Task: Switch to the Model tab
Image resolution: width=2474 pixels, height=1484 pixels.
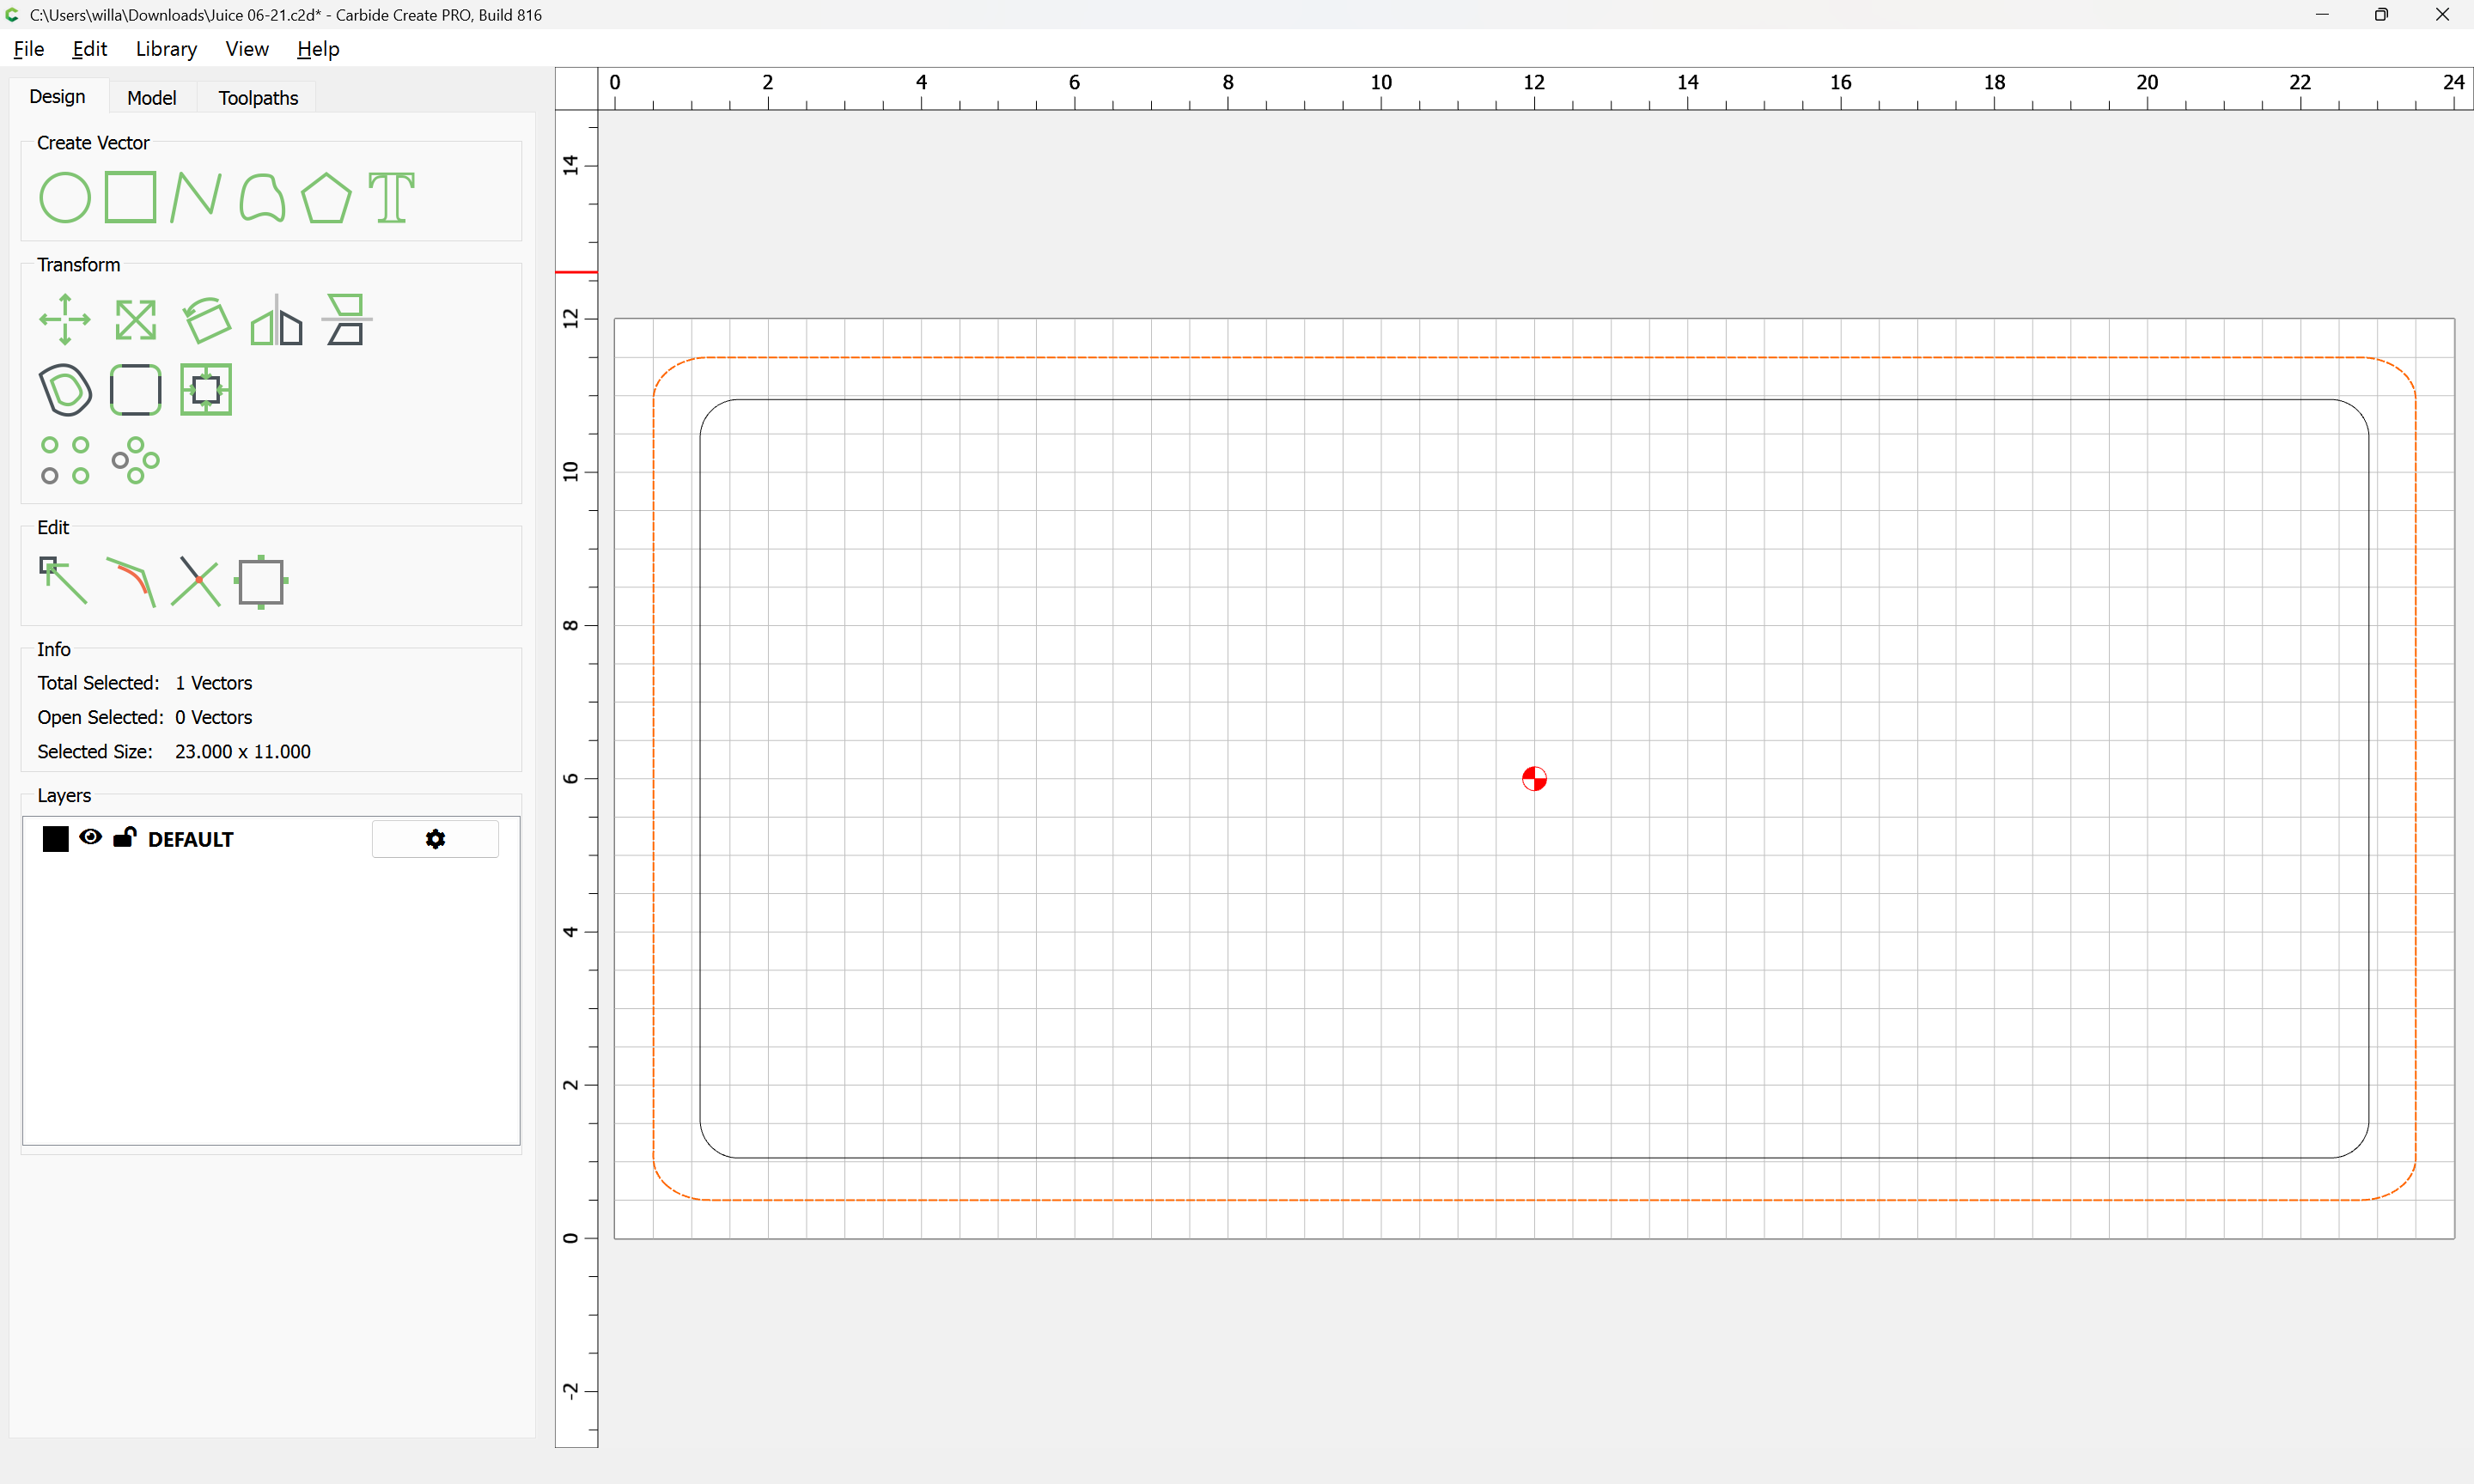Action: [152, 97]
